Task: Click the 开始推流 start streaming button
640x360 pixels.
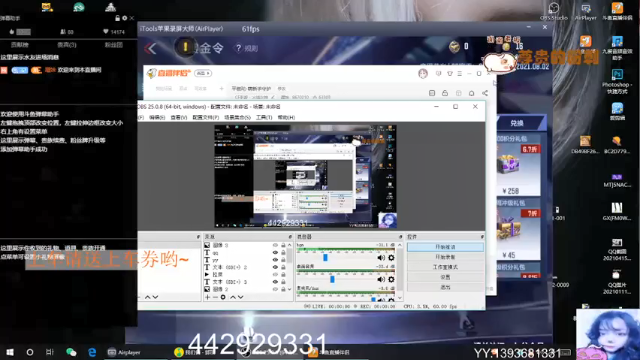Action: coord(445,247)
